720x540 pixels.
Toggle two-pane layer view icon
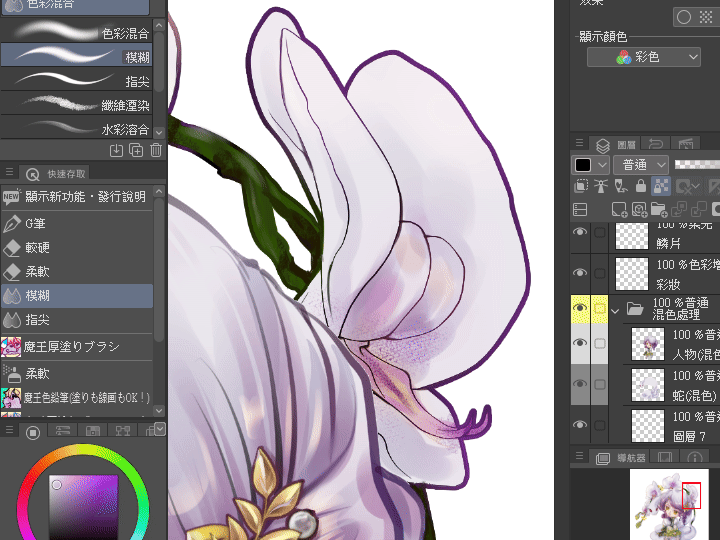580,210
